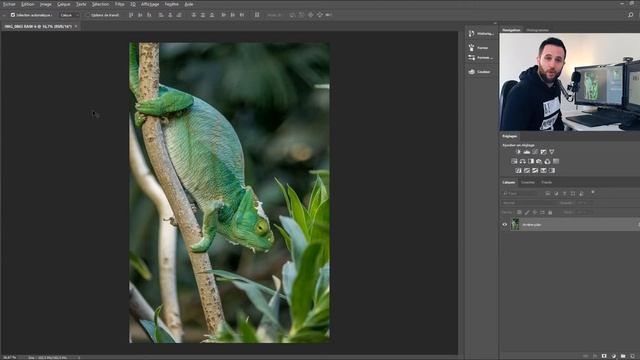
Task: Add a Hue/Saturation adjustment layer
Action: tap(514, 161)
